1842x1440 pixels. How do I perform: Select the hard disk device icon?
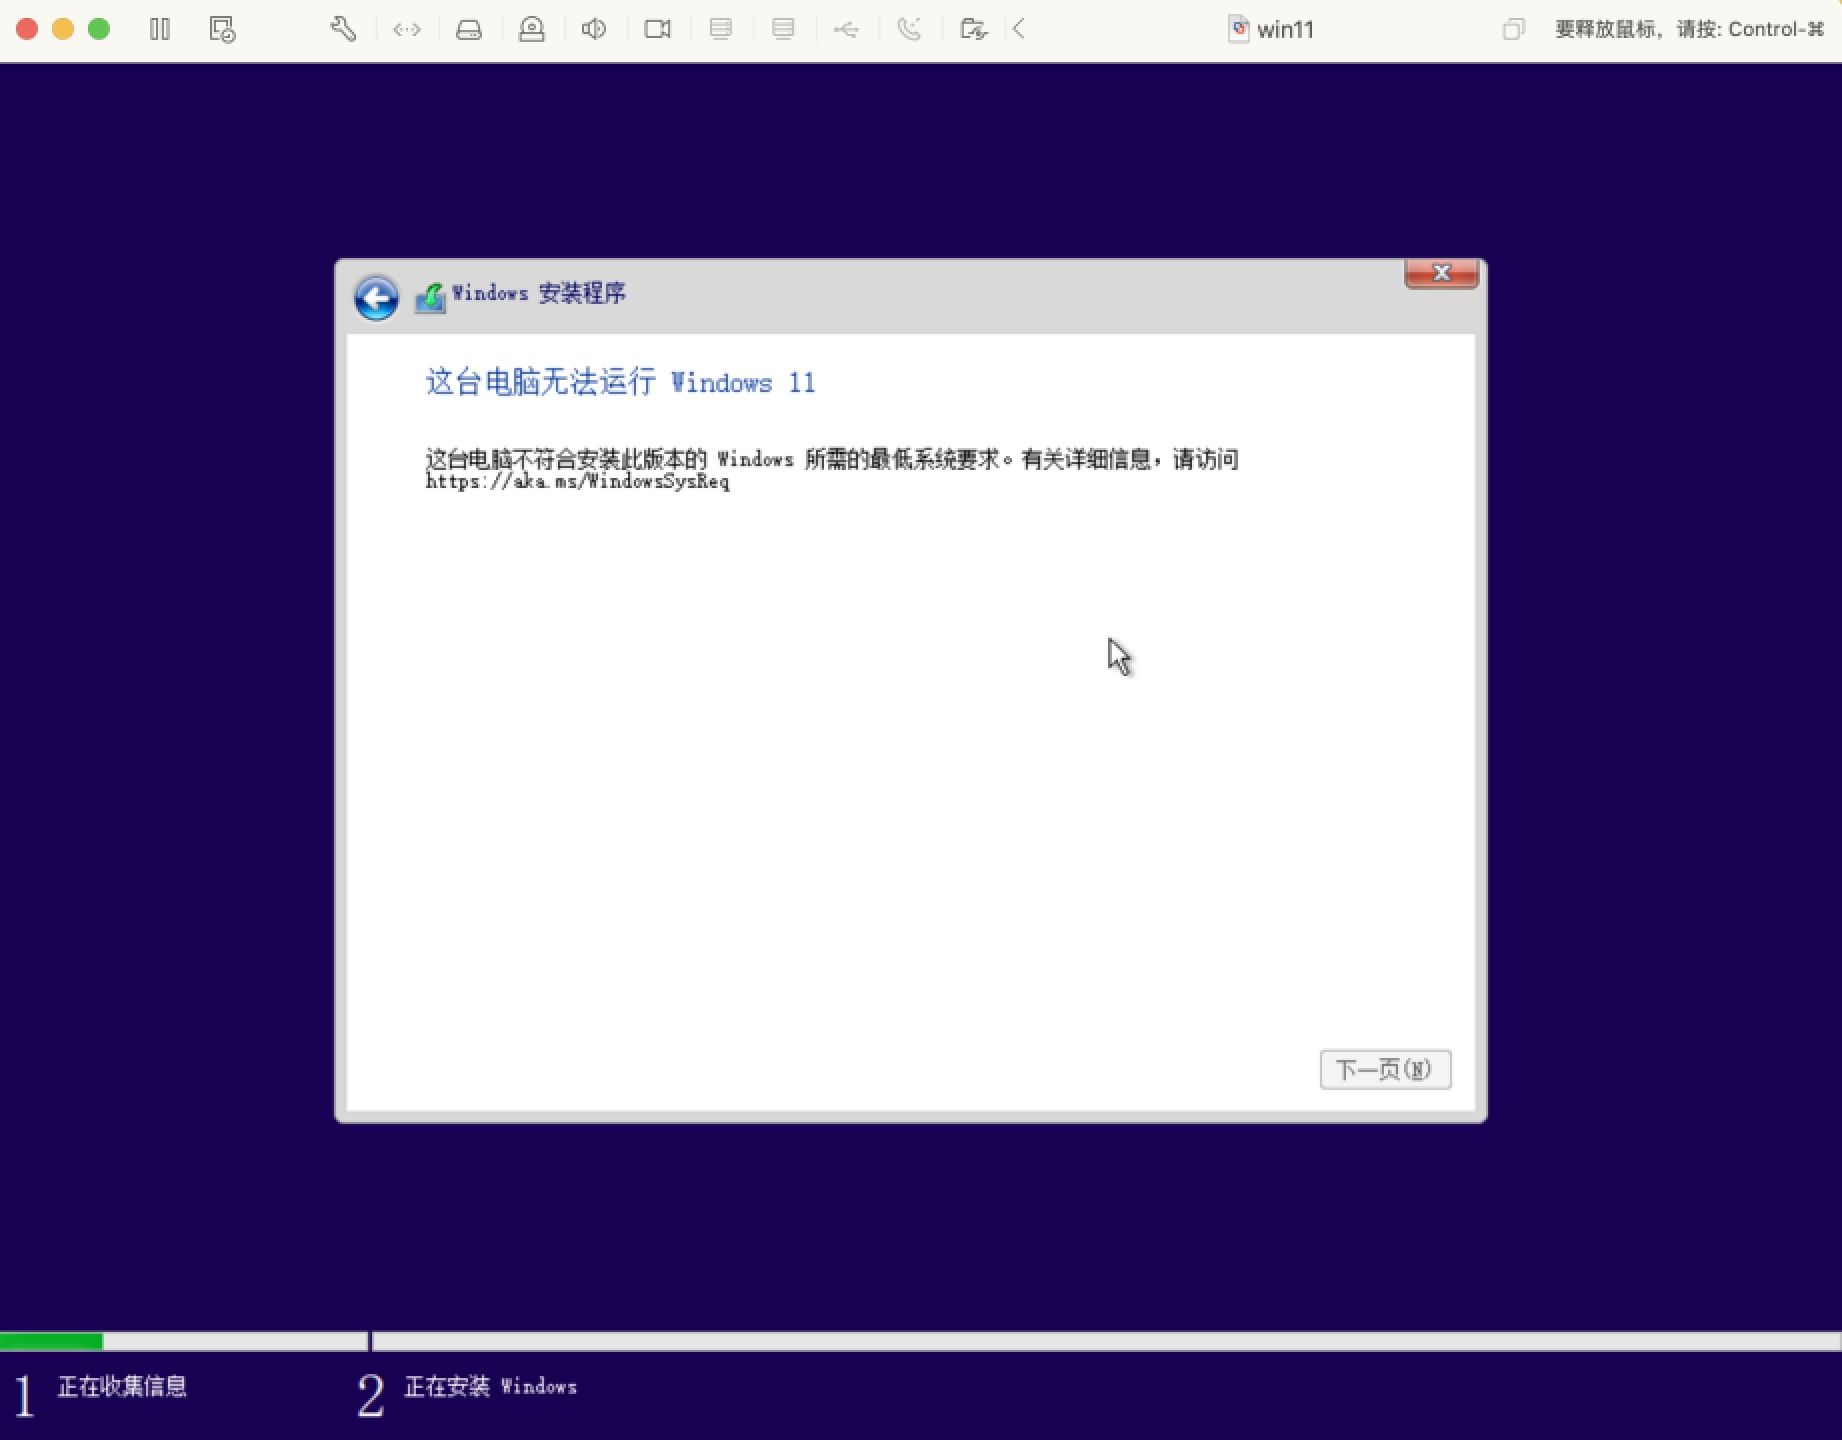(469, 29)
